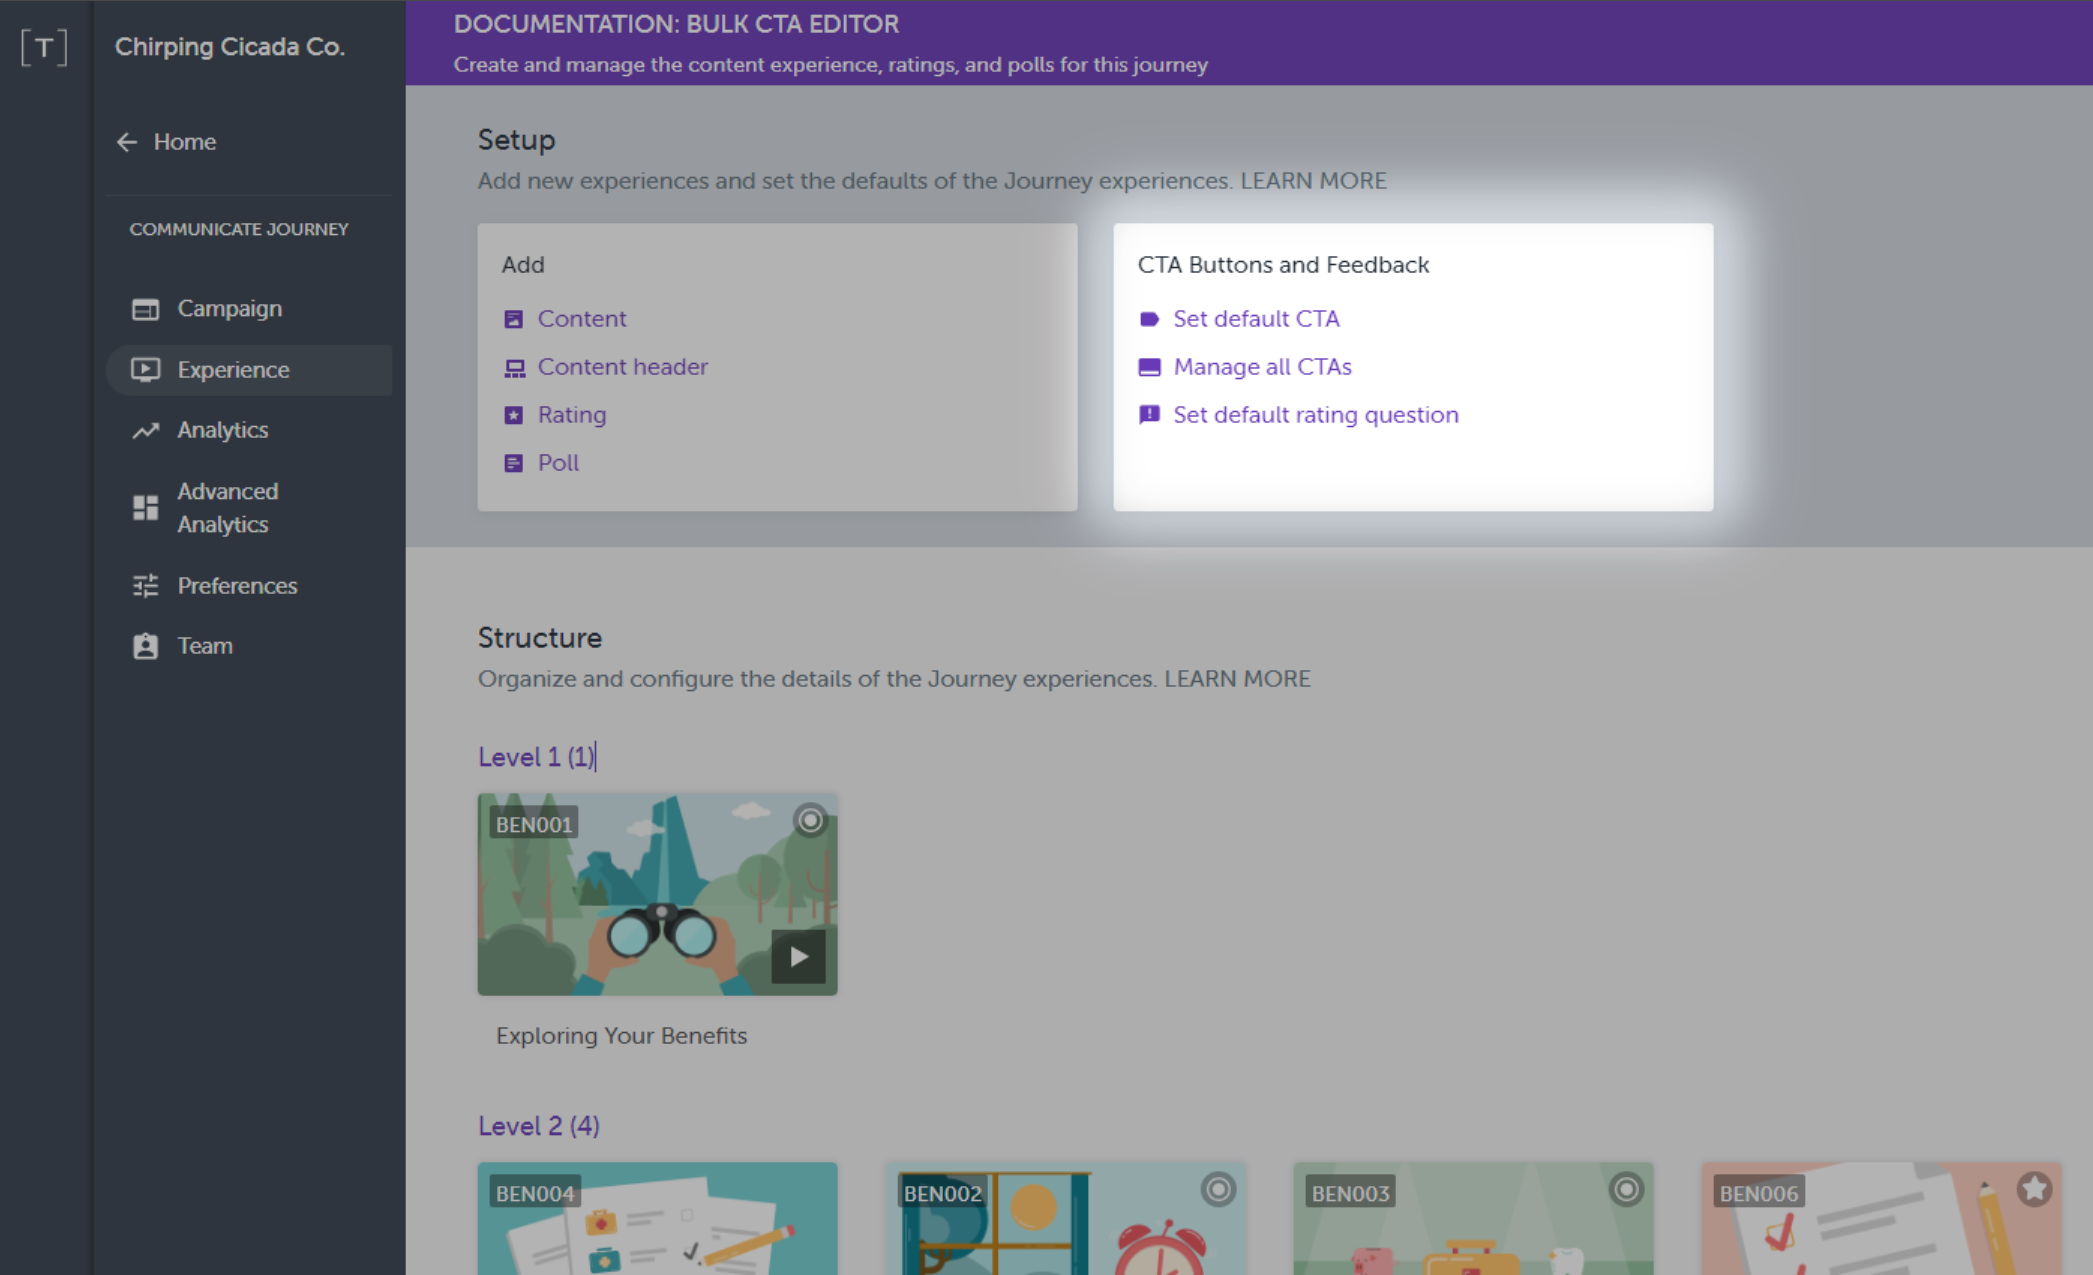Collapse the Level 2 section
The image size is (2093, 1275).
539,1126
